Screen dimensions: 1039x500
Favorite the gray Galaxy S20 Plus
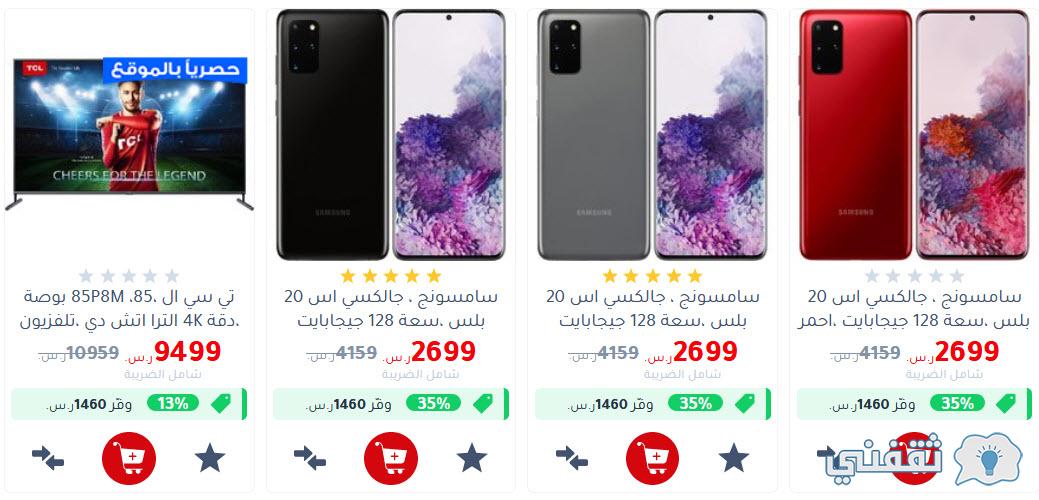click(734, 458)
